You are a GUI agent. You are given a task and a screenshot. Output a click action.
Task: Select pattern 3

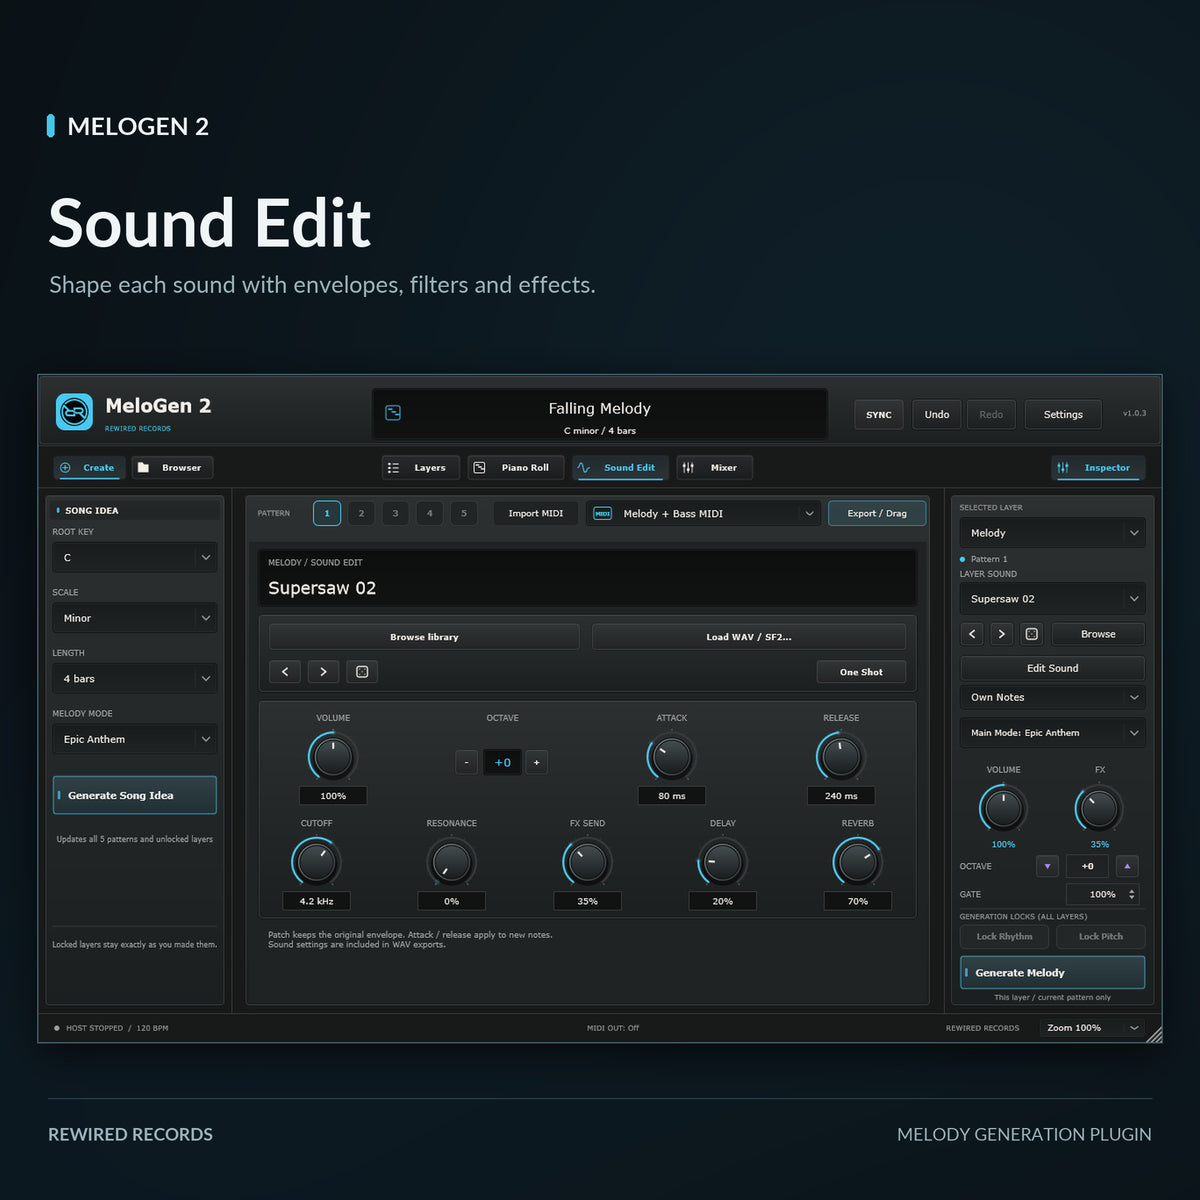tap(395, 513)
